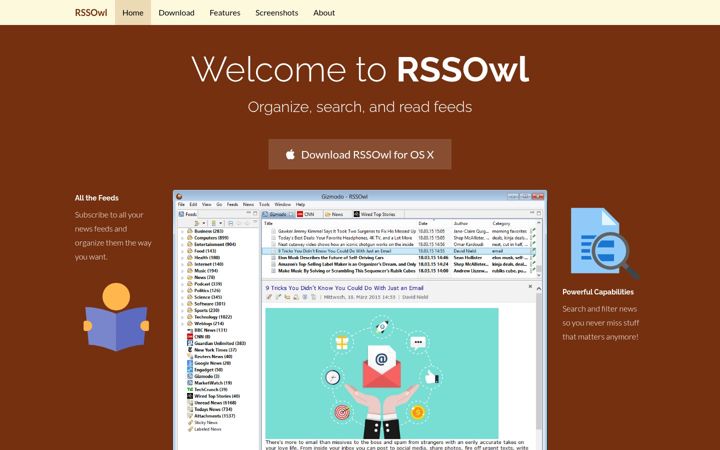Click the red CNN icon in feed tree
Image resolution: width=720 pixels, height=450 pixels.
click(190, 337)
